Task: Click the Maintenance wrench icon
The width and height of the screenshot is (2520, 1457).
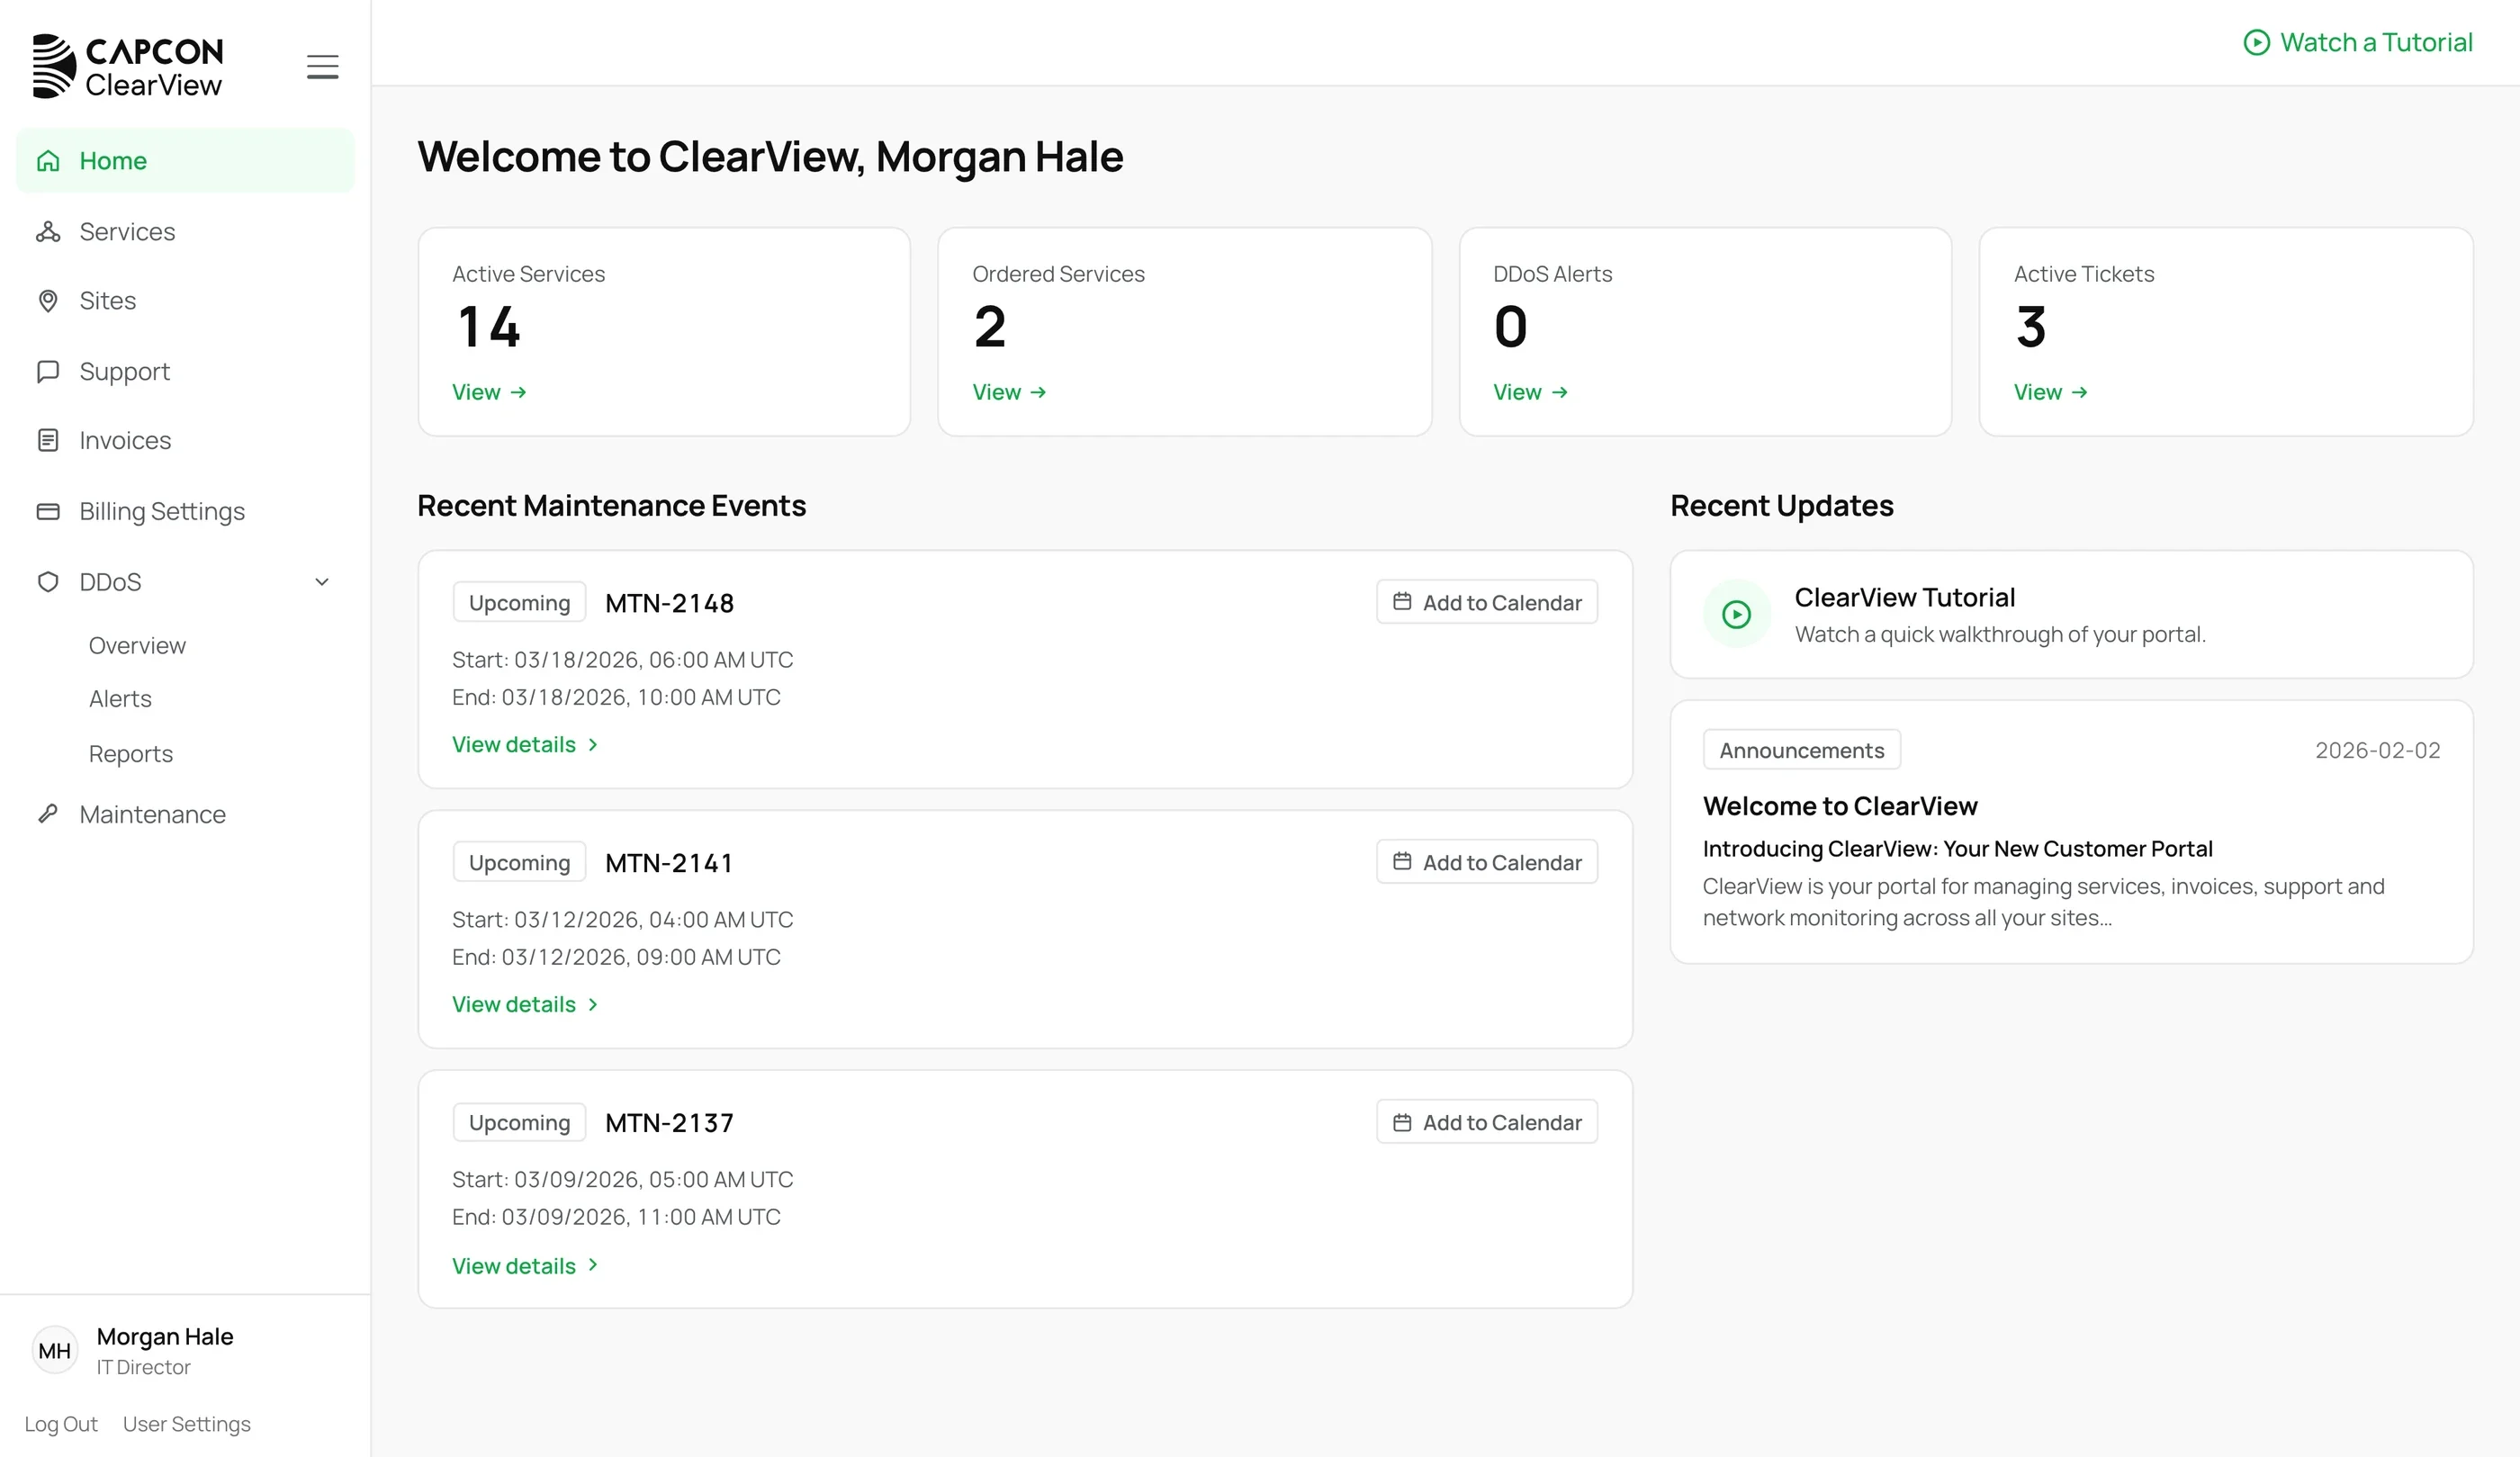Action: [x=48, y=814]
